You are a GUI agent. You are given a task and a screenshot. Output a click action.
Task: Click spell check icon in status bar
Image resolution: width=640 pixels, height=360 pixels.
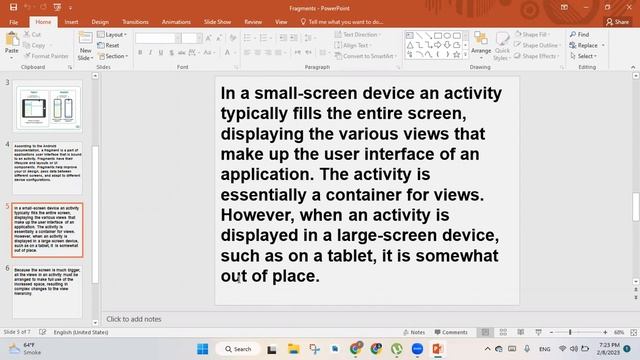click(42, 332)
